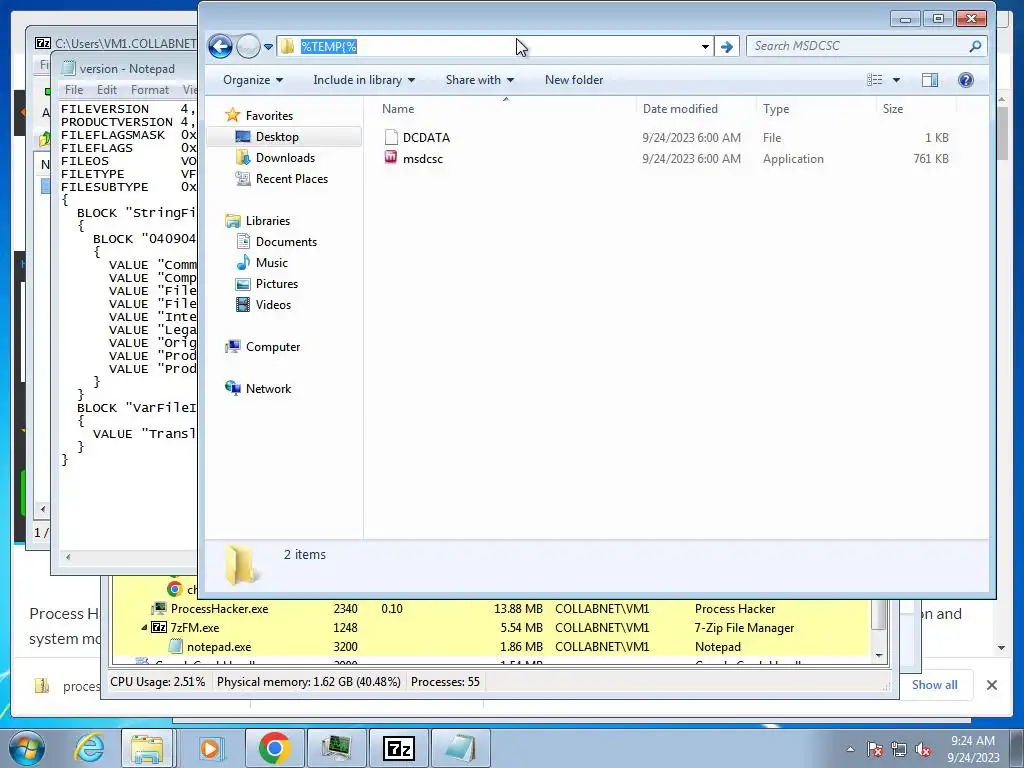Expand the address bar history dropdown
Screen dimensions: 1024x768
705,46
